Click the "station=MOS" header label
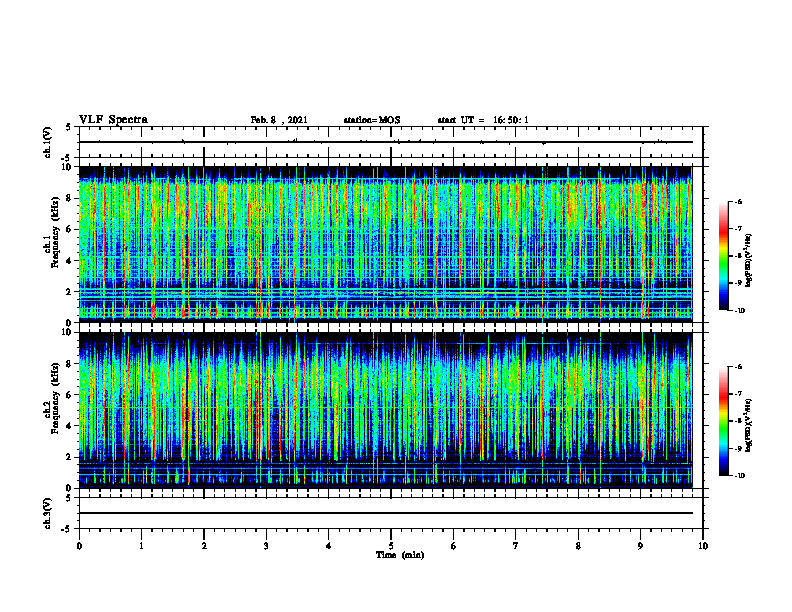This screenshot has height=612, width=792. [x=372, y=120]
